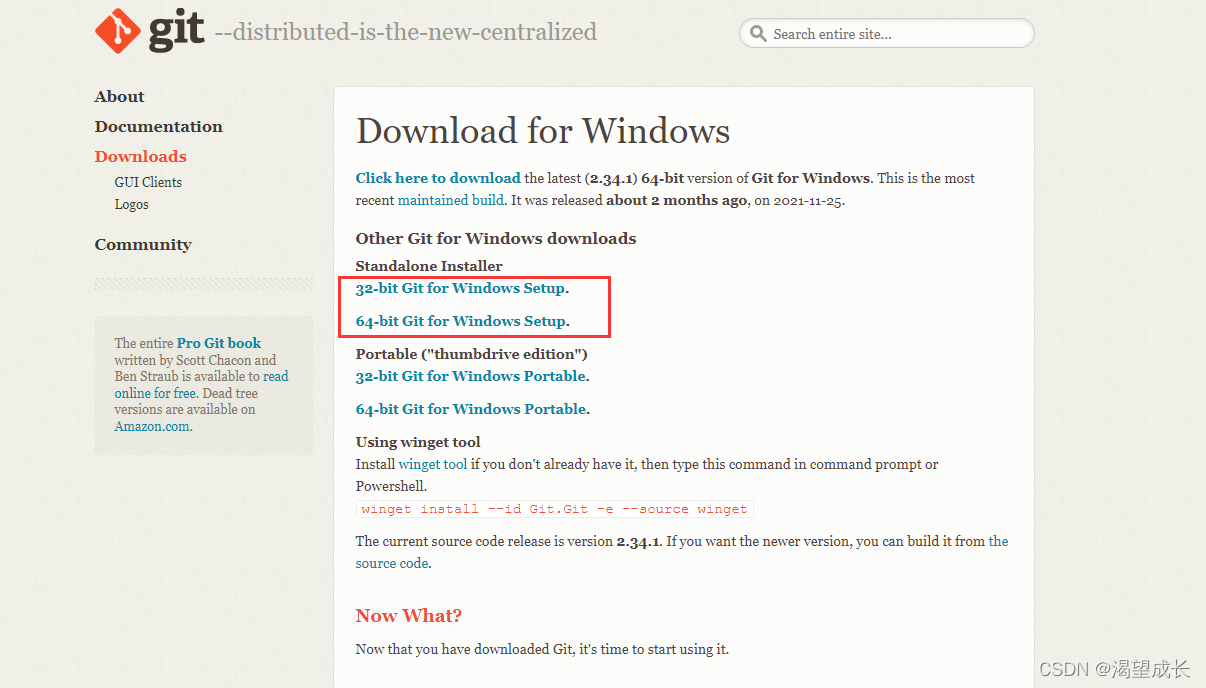Open the Amazon.com link
This screenshot has height=688, width=1206.
pyautogui.click(x=152, y=426)
